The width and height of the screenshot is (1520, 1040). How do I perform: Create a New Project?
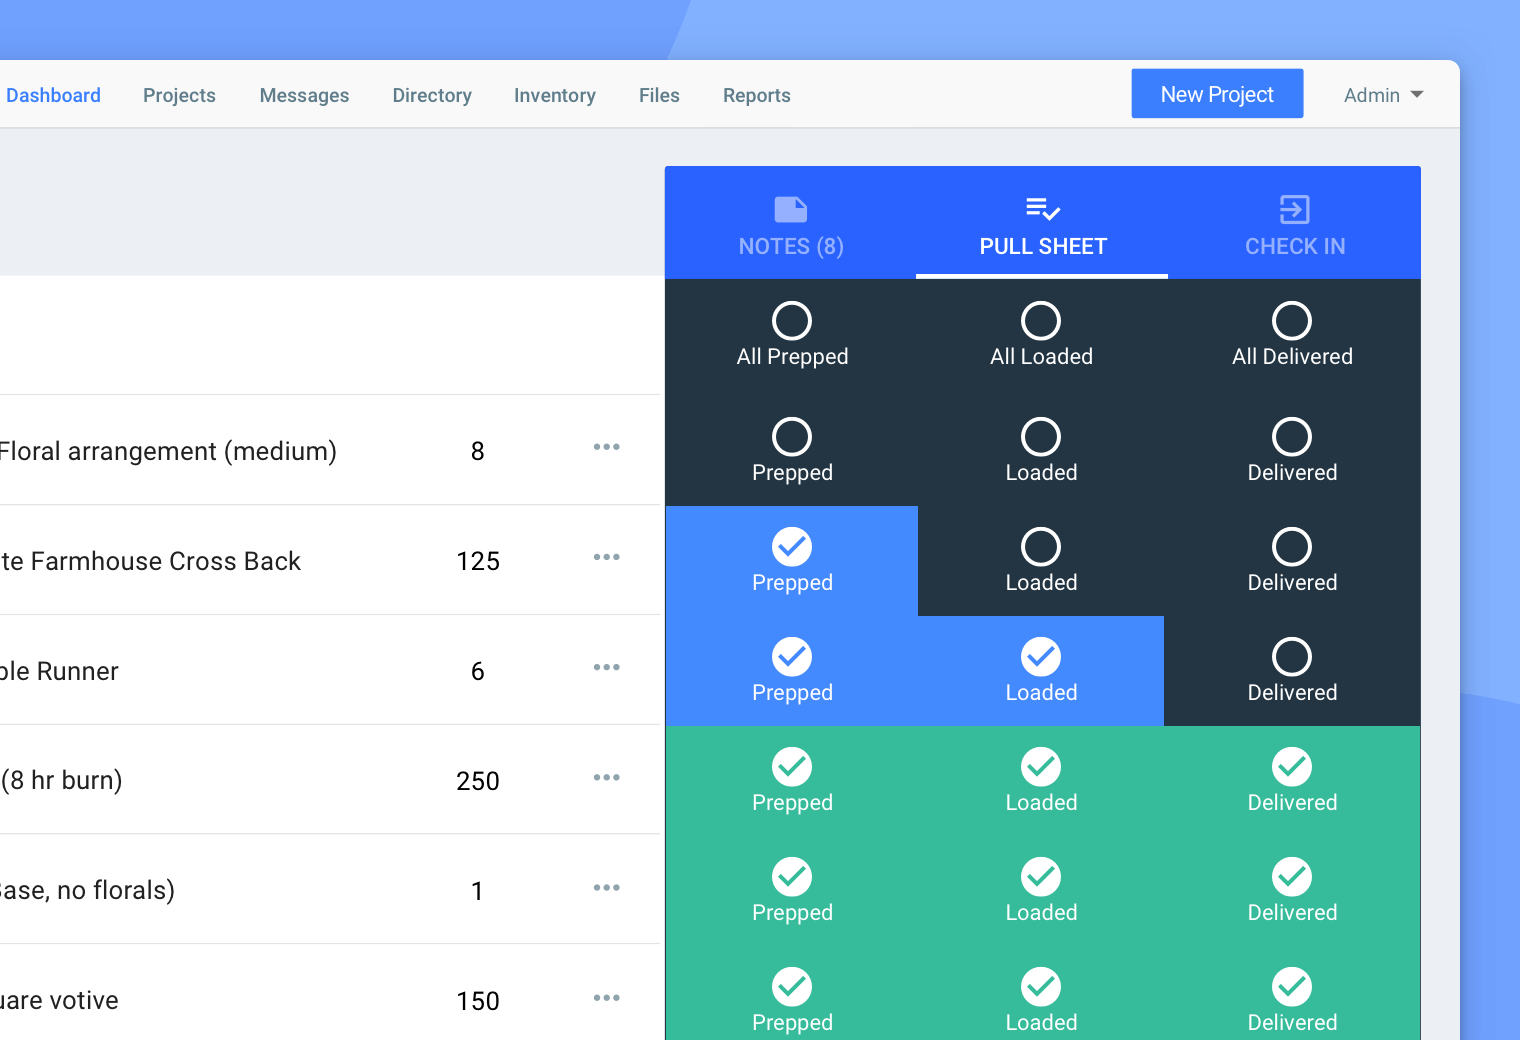[x=1217, y=93]
